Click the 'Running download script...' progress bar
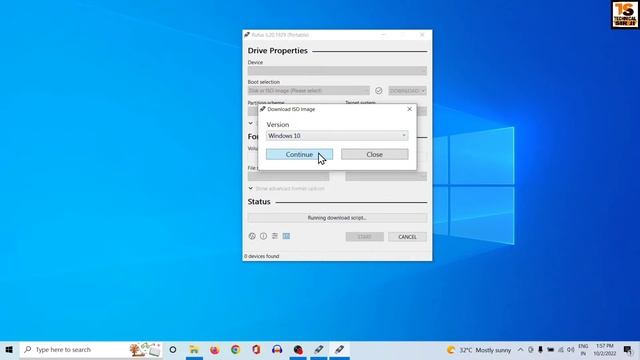640x360 pixels. (337, 218)
